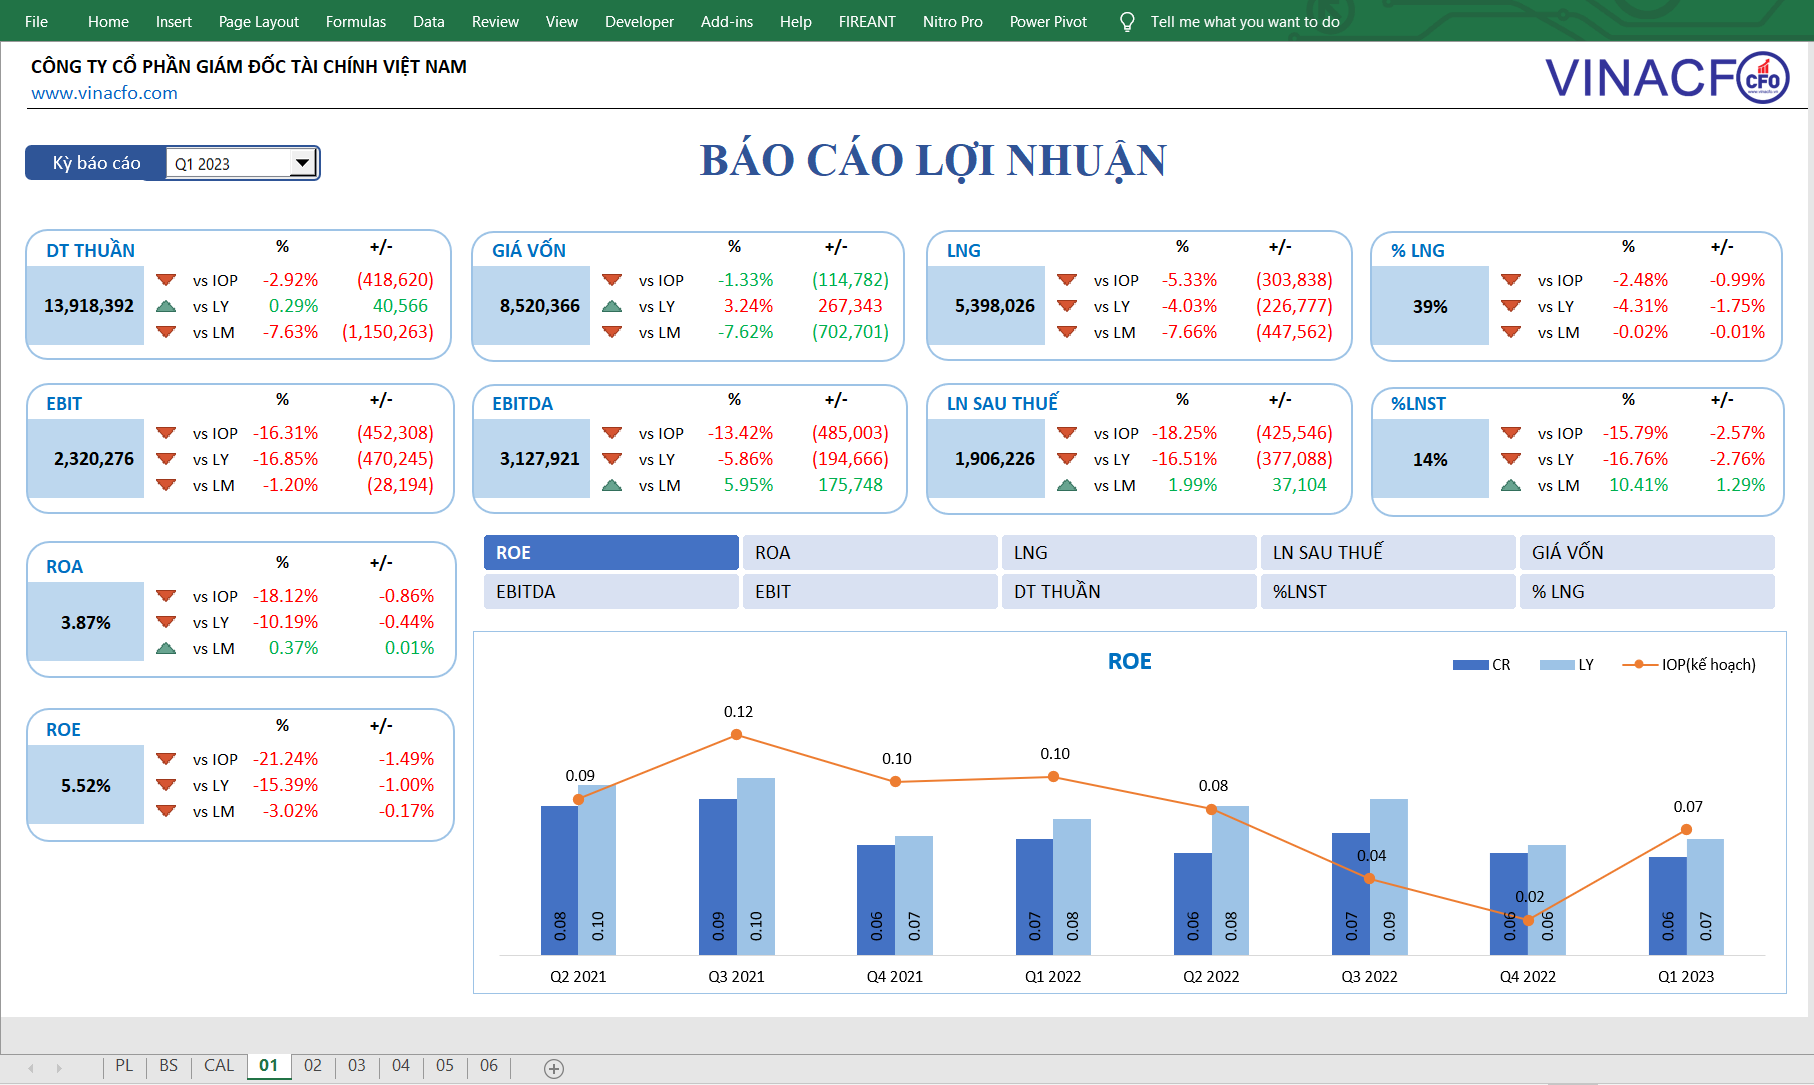Image resolution: width=1814 pixels, height=1085 pixels.
Task: Open the Formulas ribbon tab
Action: 355,21
